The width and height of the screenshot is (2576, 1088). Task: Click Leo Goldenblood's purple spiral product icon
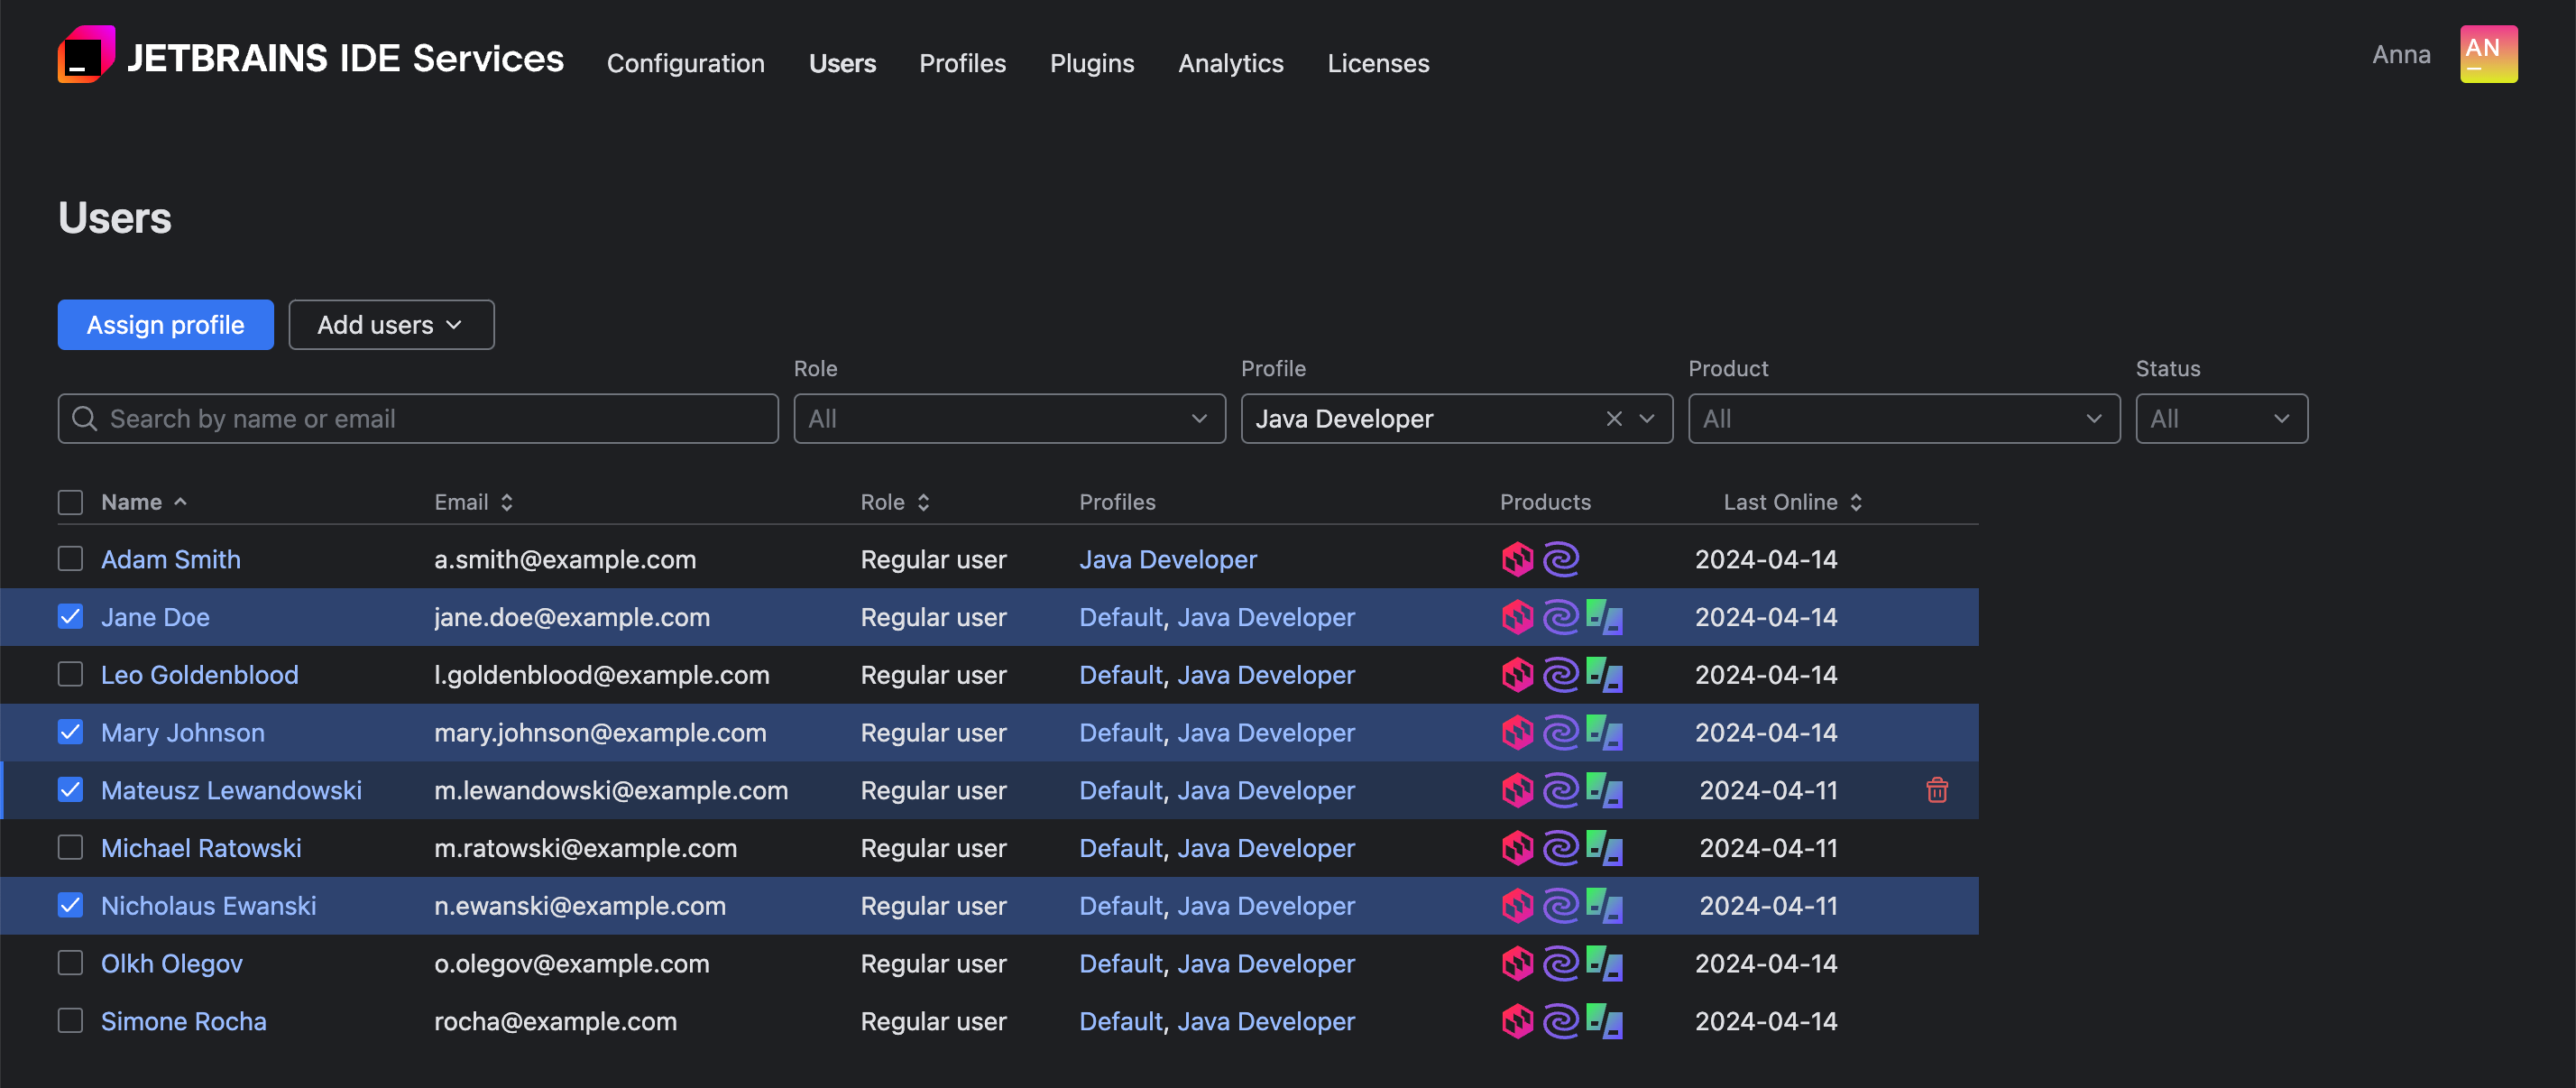(1560, 675)
